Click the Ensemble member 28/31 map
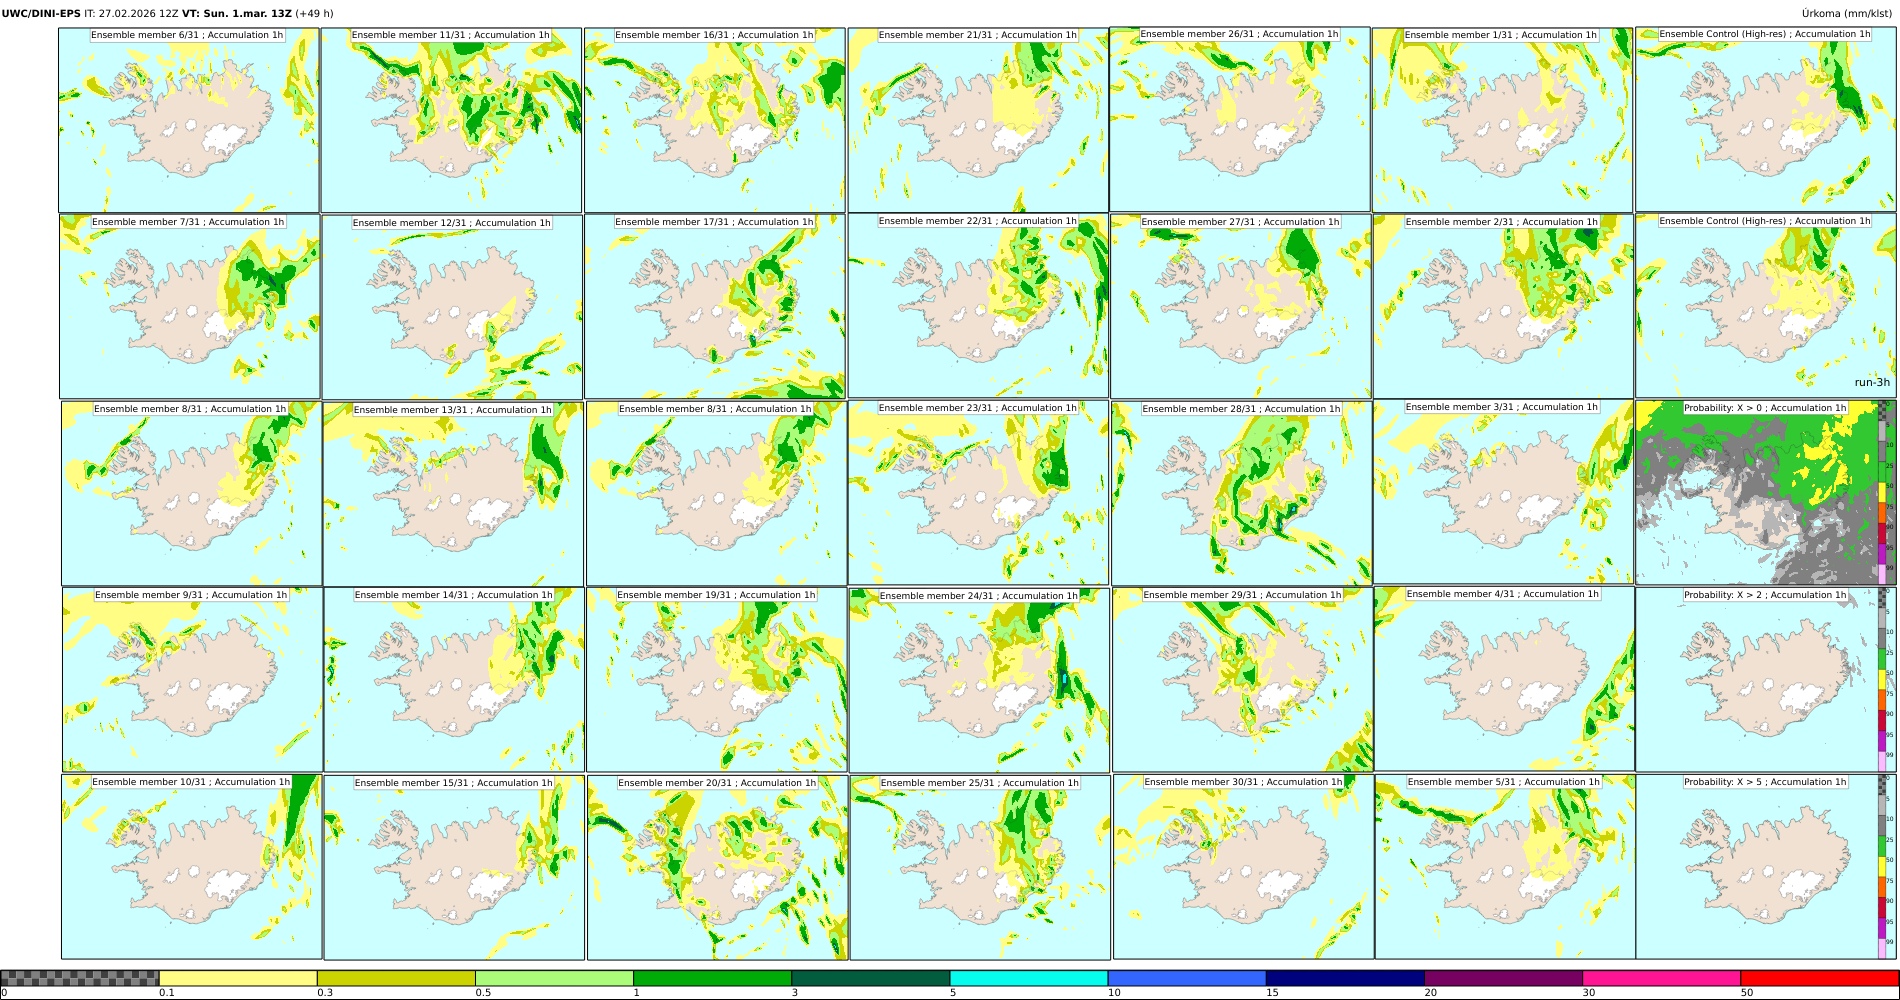 tap(1241, 494)
